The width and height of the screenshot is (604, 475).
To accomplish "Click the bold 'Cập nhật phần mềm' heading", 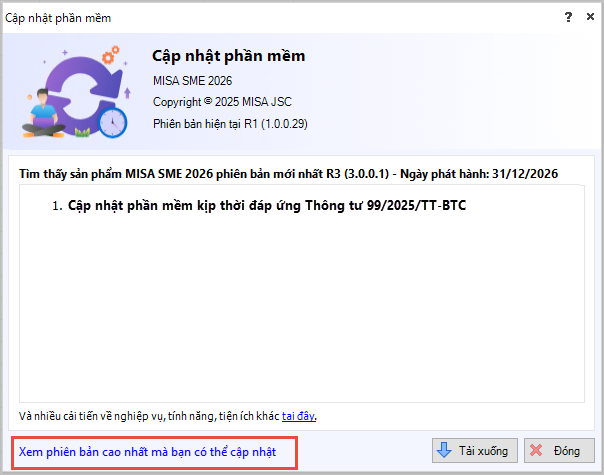I will [x=228, y=56].
